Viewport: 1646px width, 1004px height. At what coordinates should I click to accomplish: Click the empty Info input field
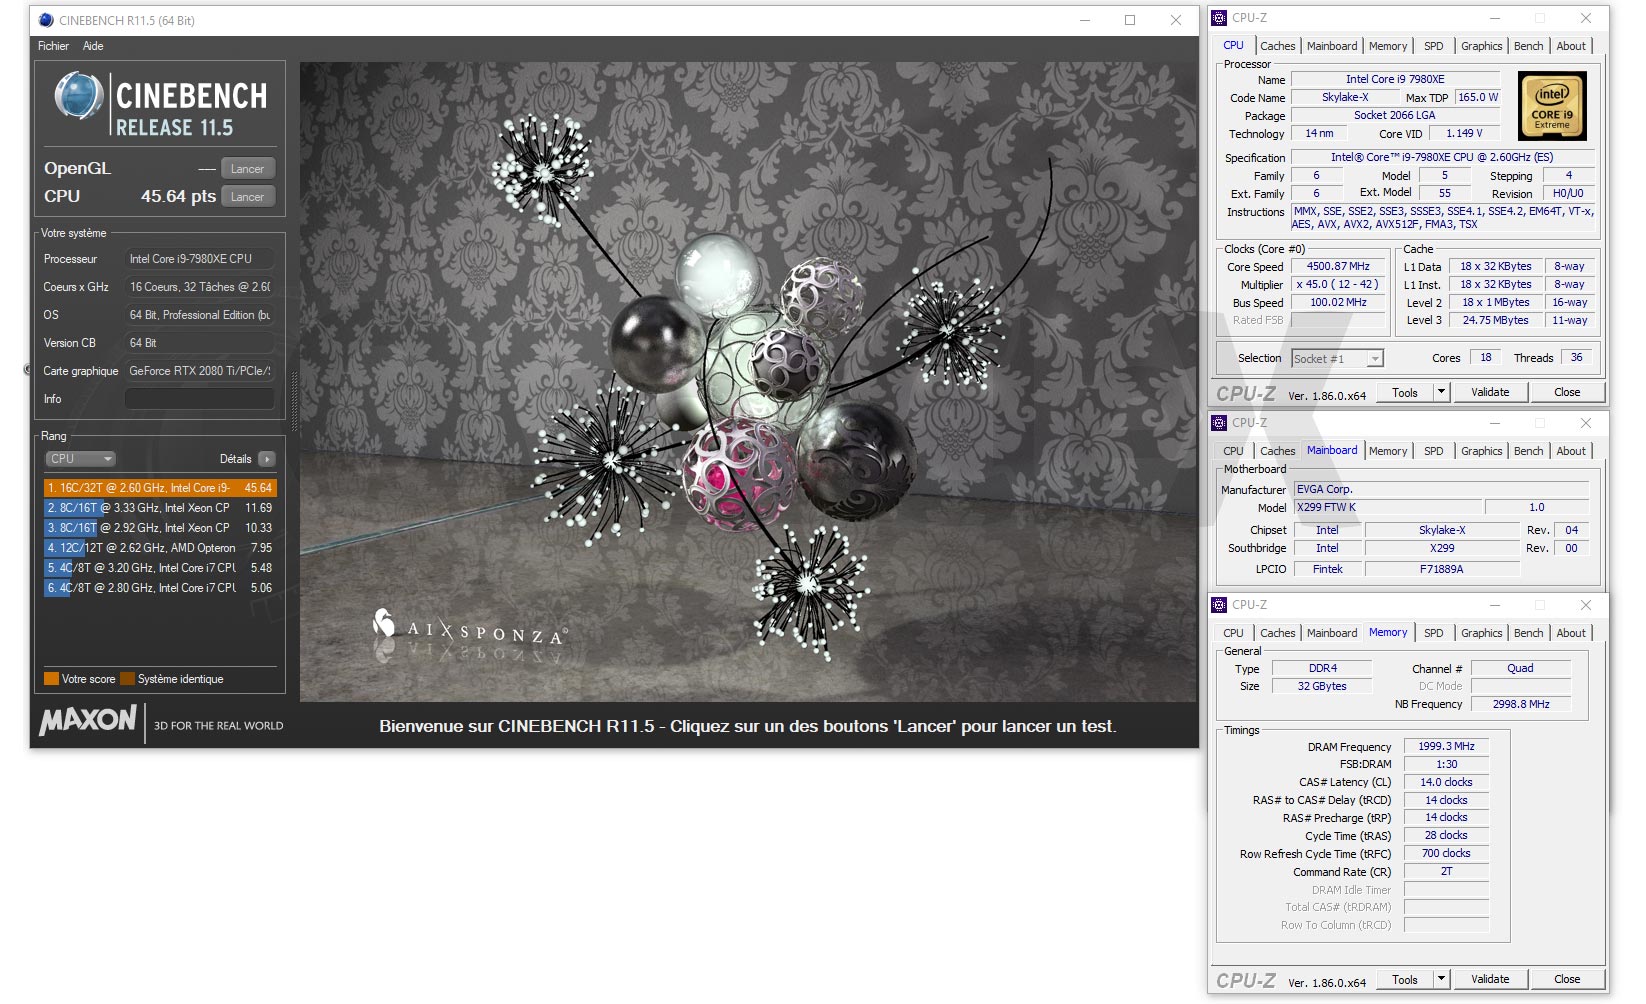coord(199,399)
